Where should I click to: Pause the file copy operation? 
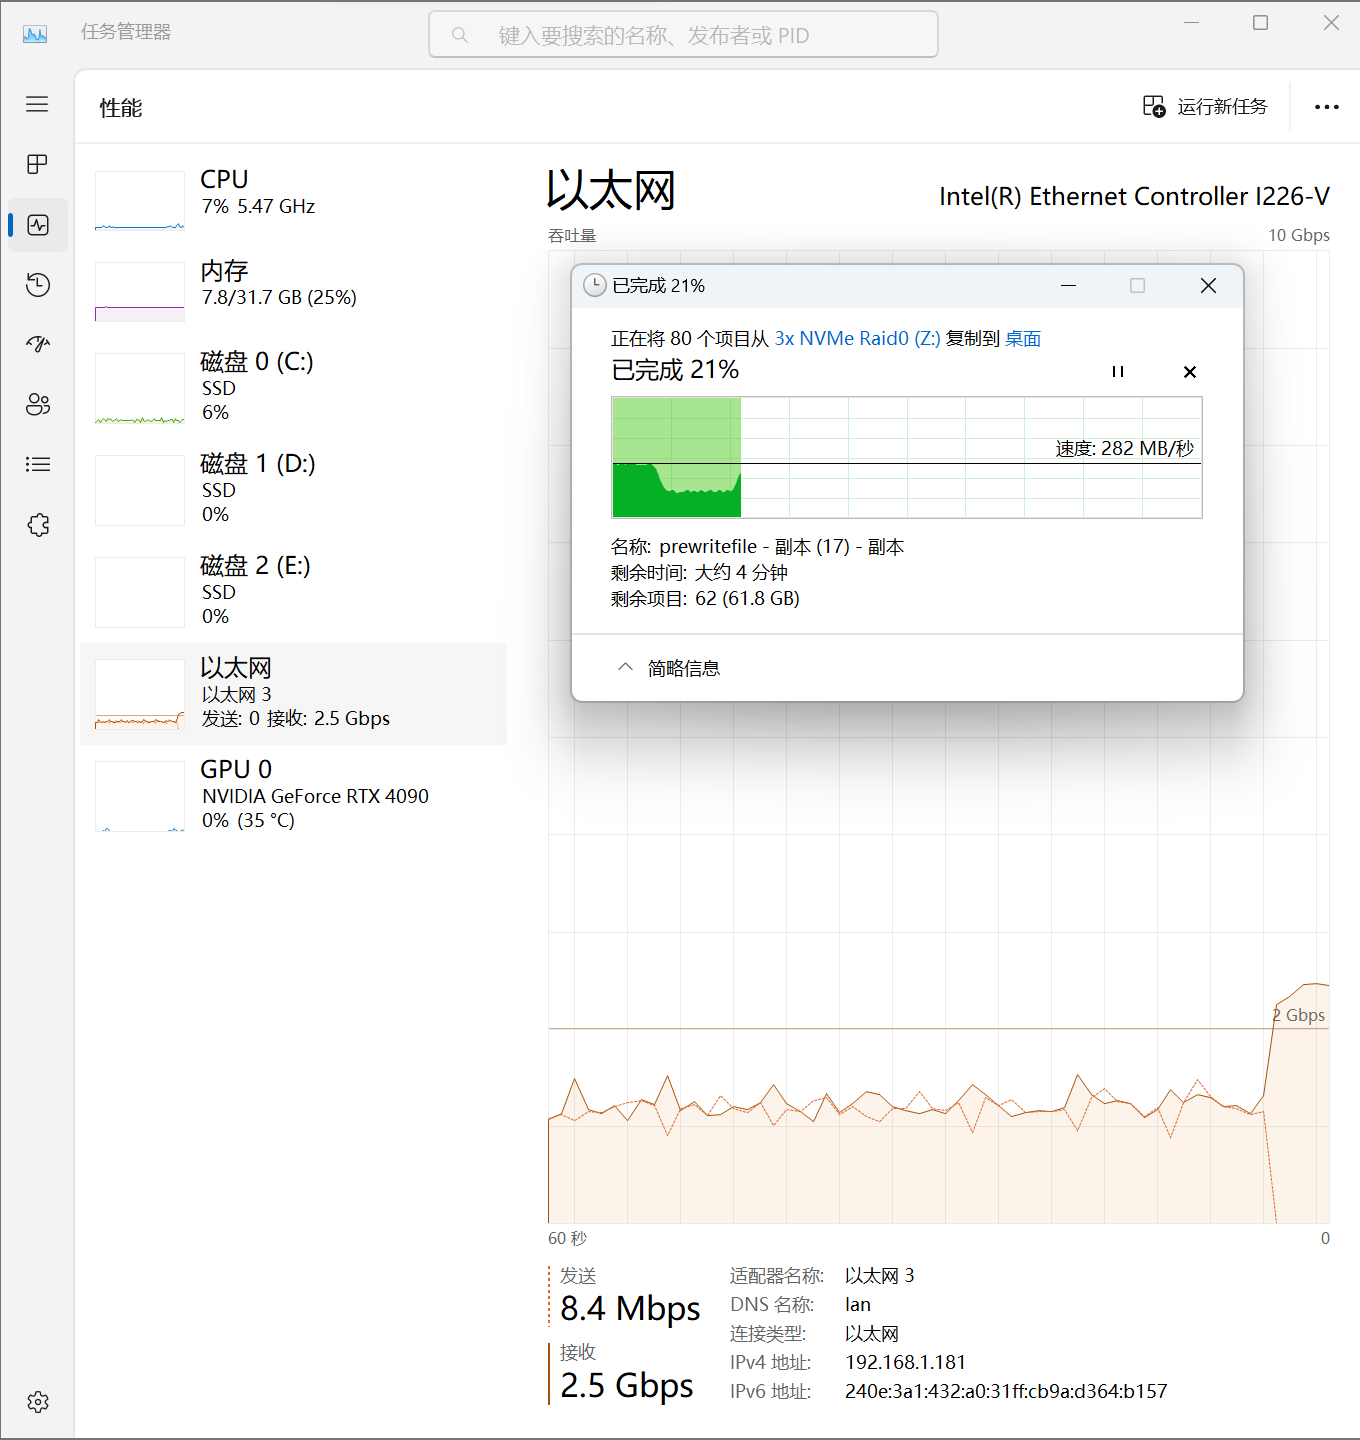pyautogui.click(x=1118, y=371)
